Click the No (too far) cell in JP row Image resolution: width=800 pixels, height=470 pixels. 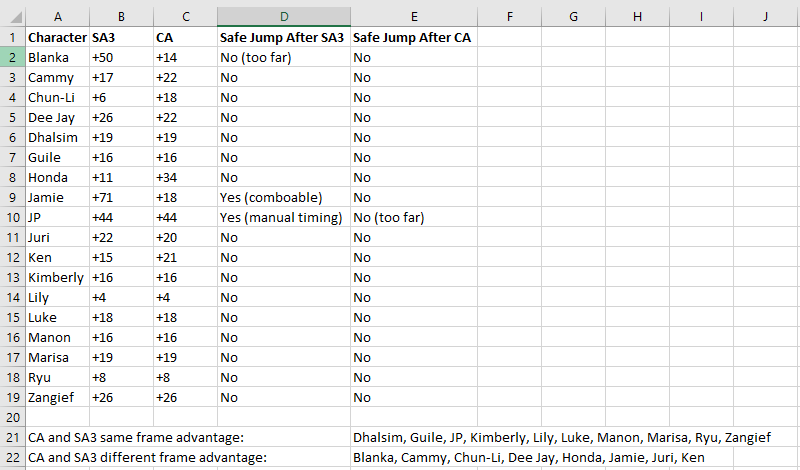[414, 217]
